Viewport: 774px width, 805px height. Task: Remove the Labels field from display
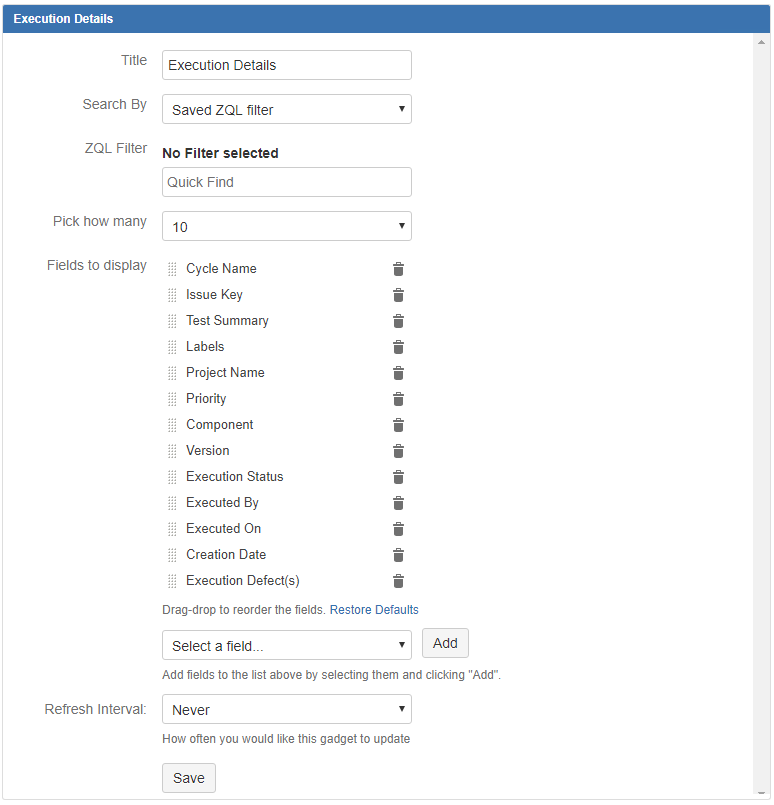coord(398,346)
